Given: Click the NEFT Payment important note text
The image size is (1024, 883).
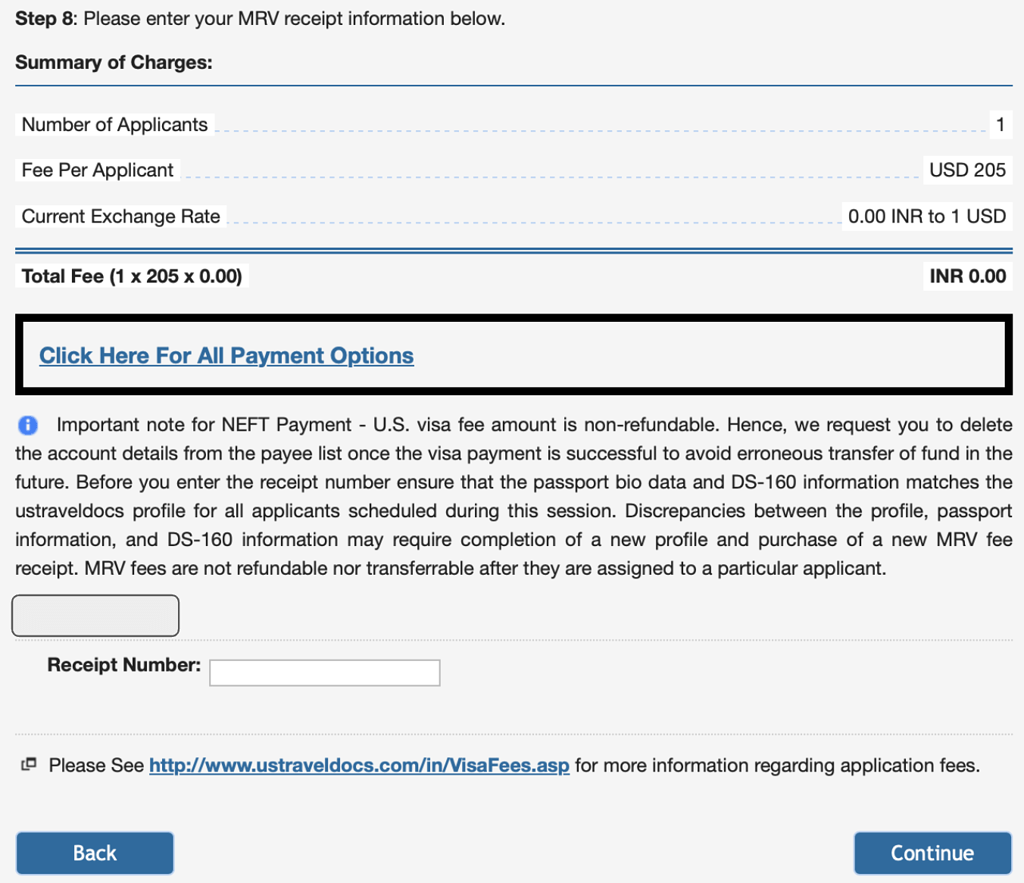Looking at the screenshot, I should tap(512, 495).
